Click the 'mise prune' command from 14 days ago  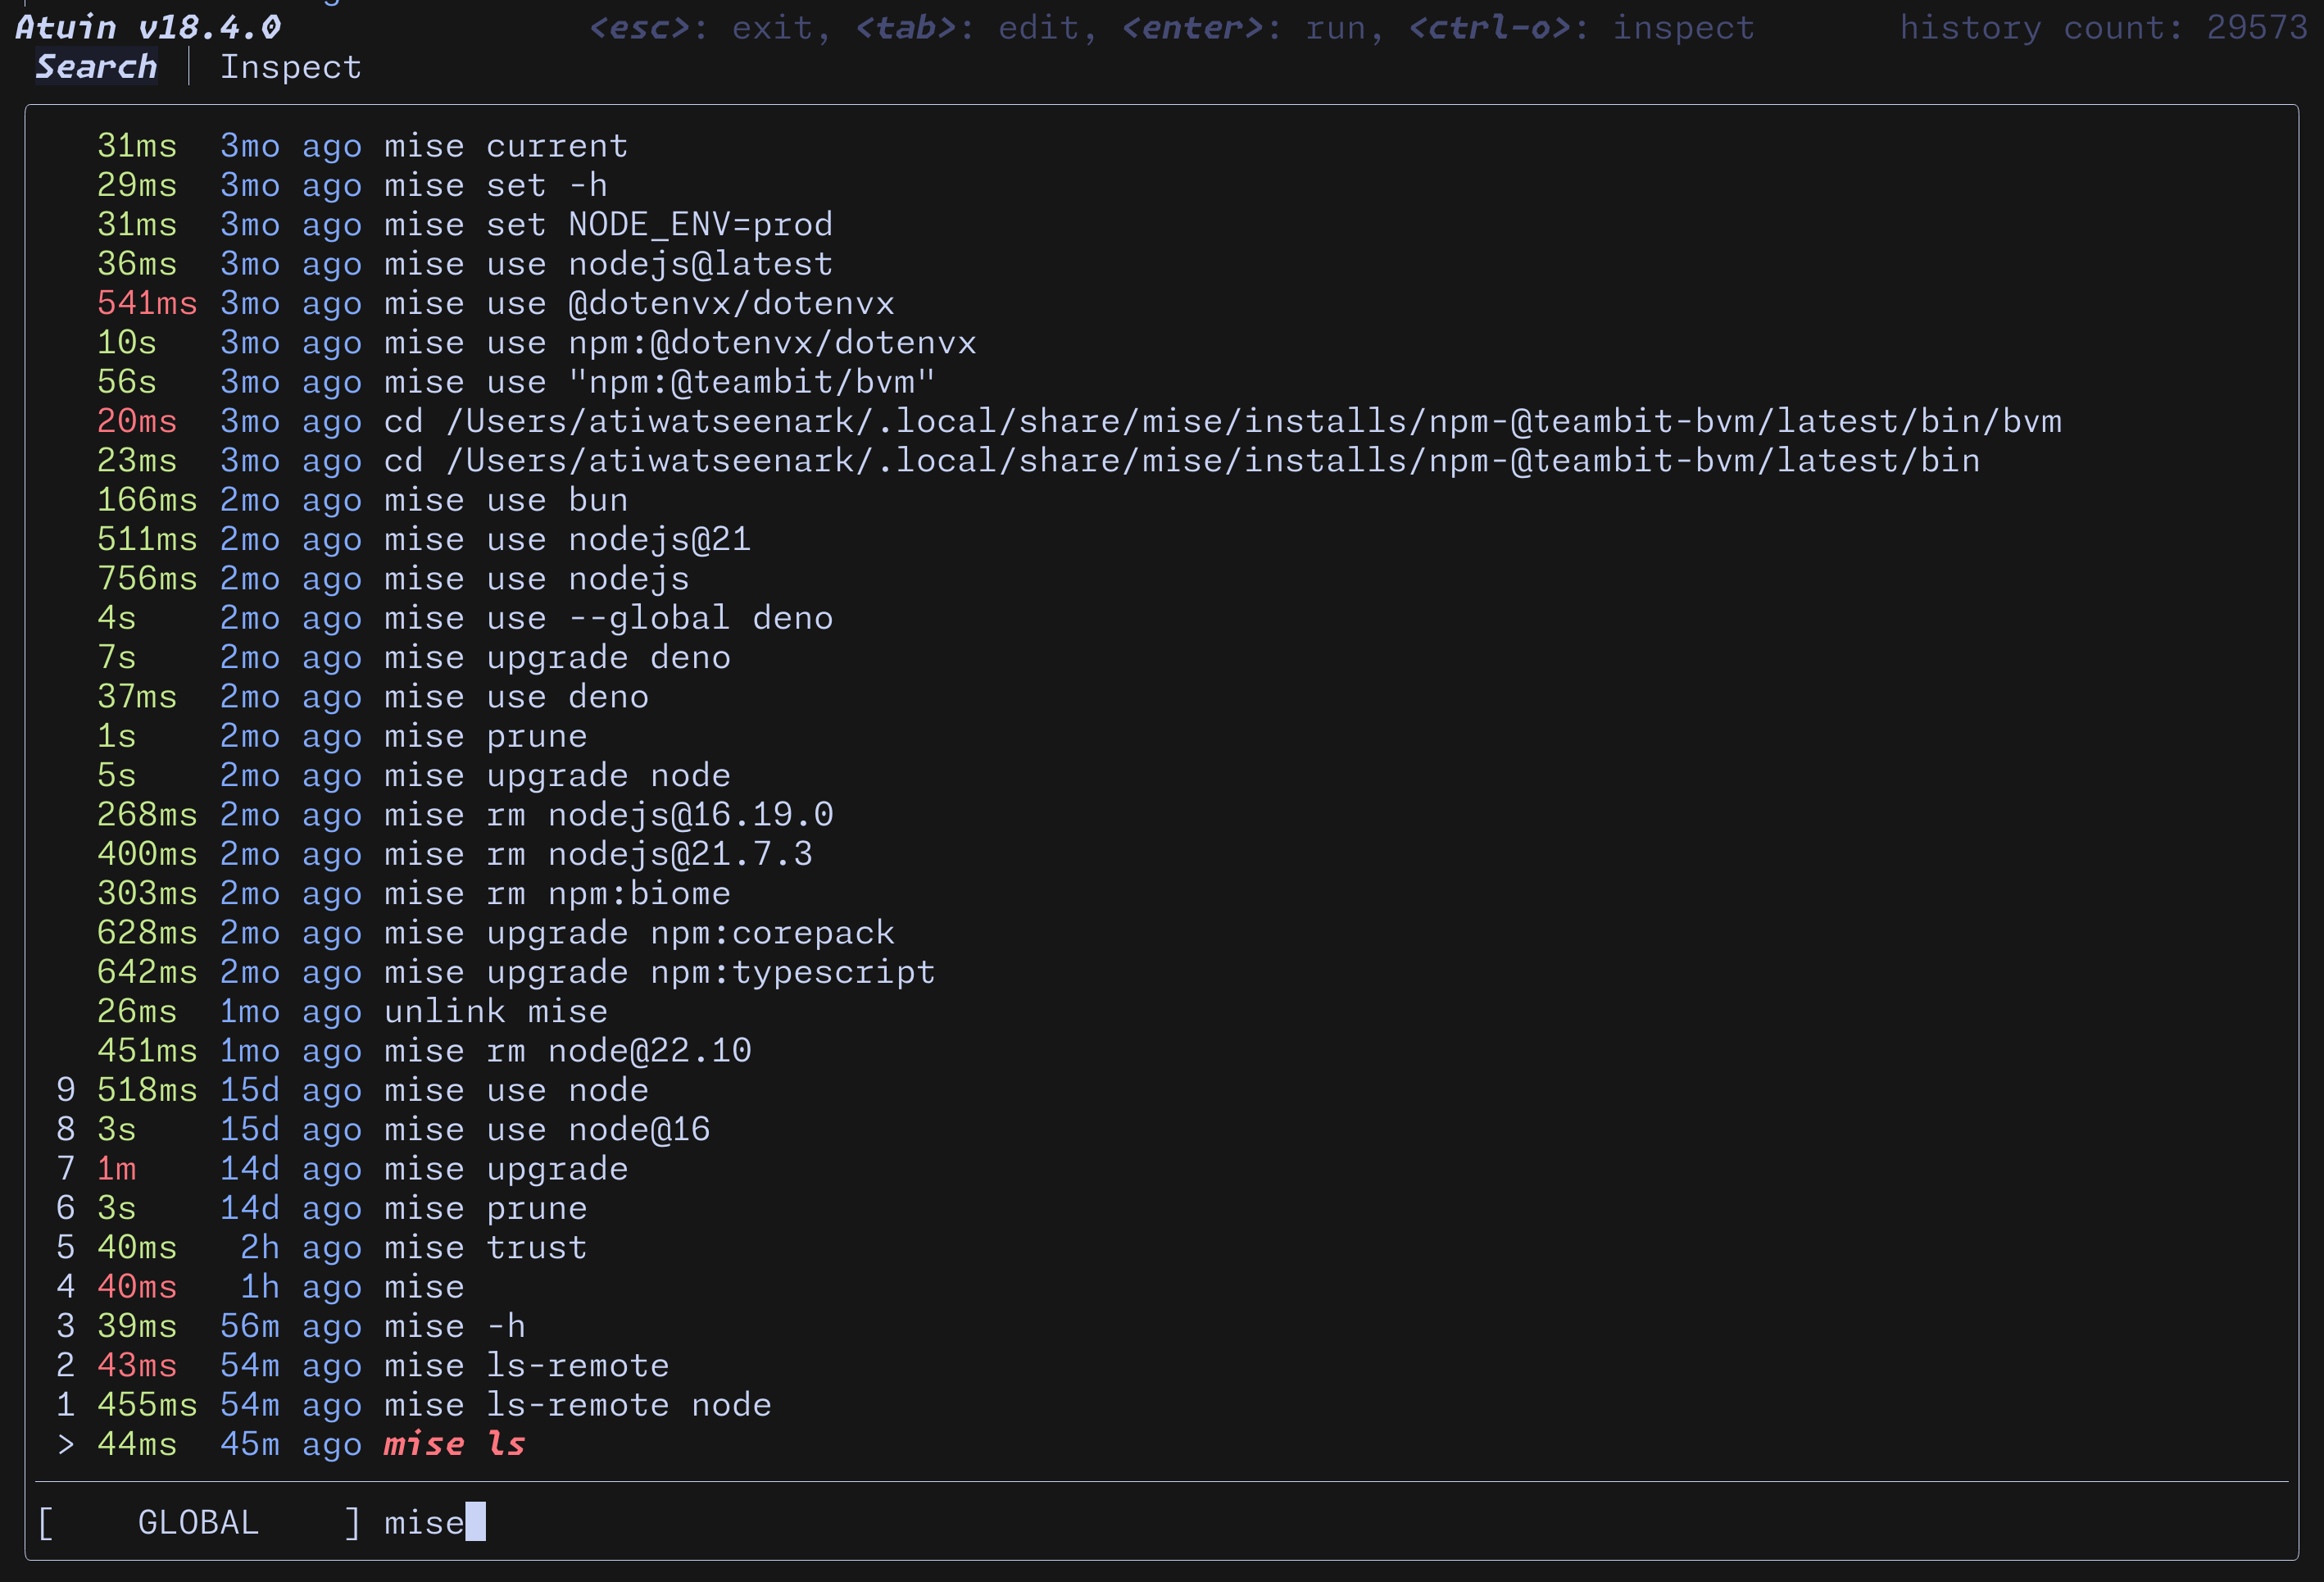tap(485, 1208)
